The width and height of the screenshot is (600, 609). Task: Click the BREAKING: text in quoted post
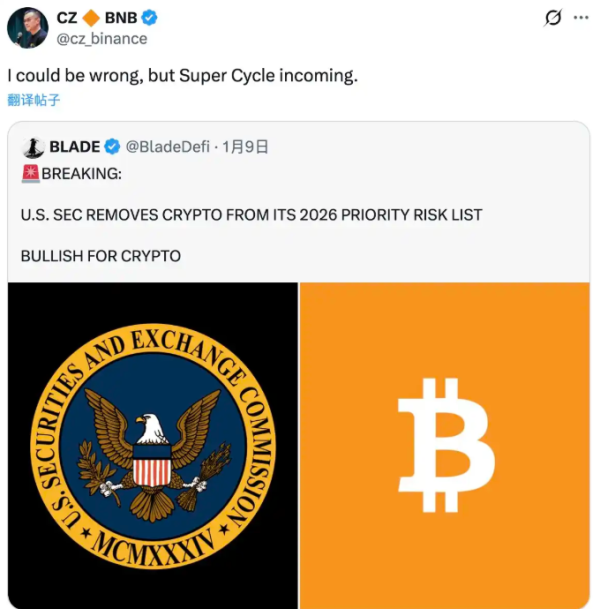[x=81, y=173]
